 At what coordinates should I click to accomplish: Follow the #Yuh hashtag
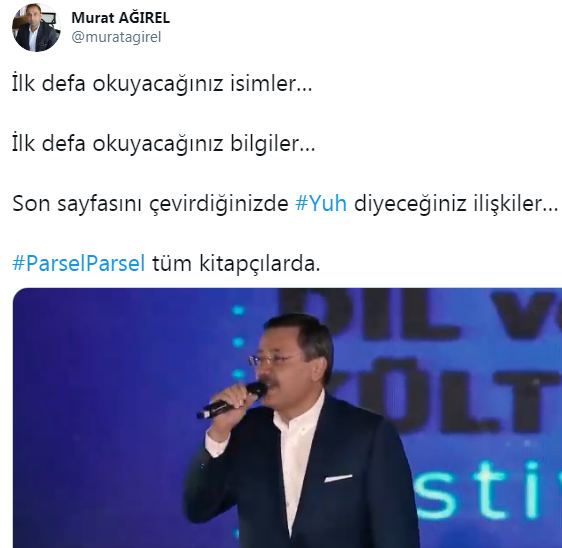(x=321, y=203)
